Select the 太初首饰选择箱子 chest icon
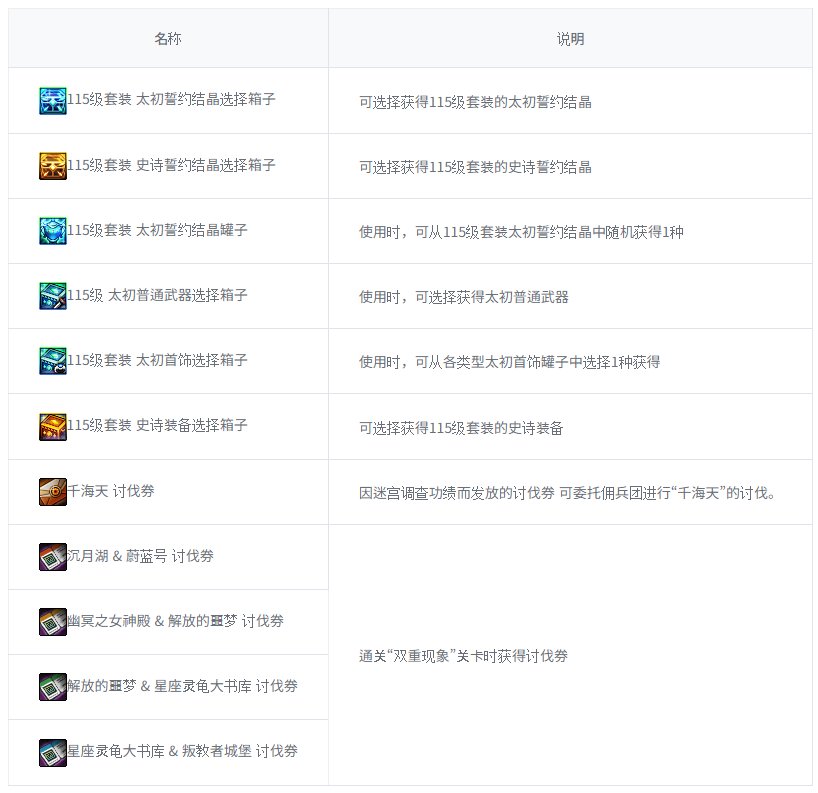The width and height of the screenshot is (818, 793). pos(53,361)
